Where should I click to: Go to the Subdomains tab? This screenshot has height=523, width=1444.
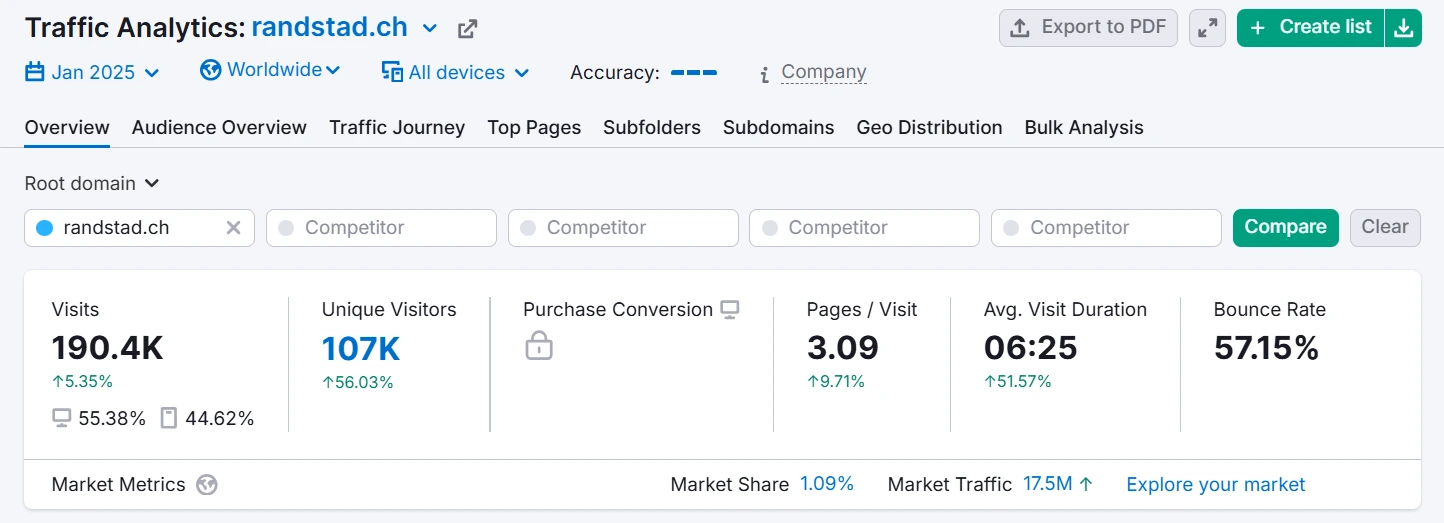tap(779, 127)
